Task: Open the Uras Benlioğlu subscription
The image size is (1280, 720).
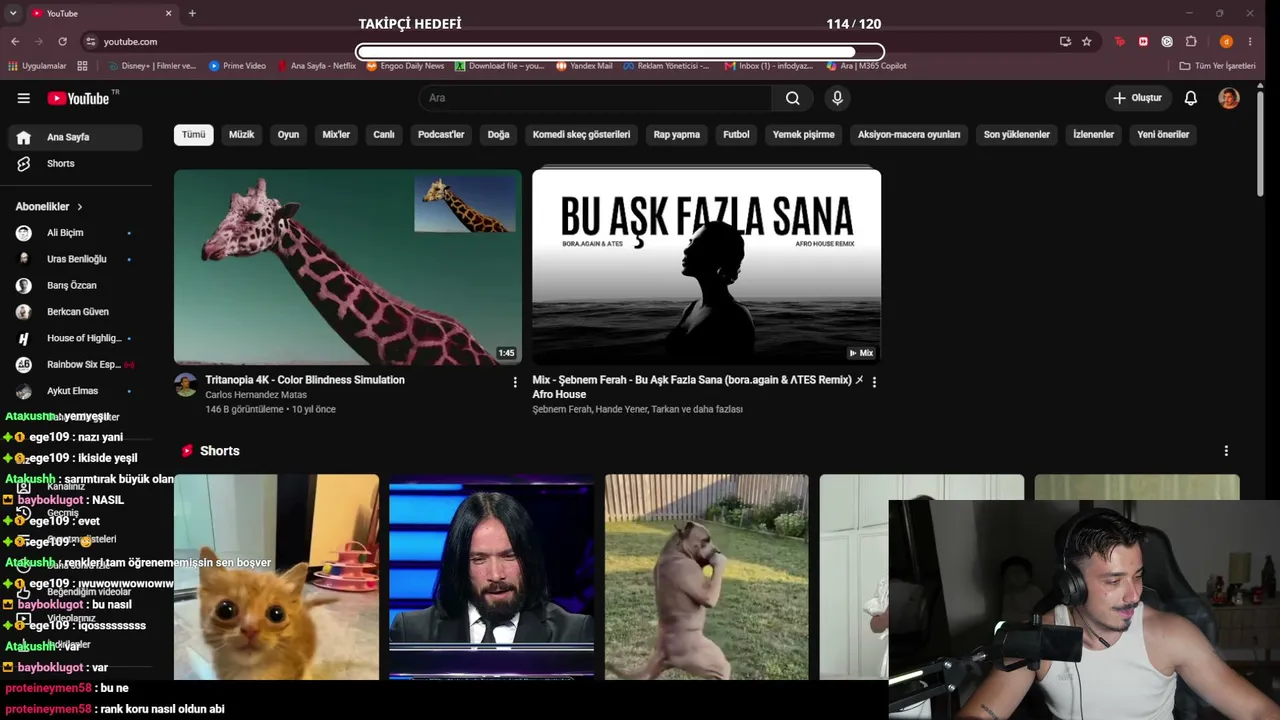Action: tap(75, 259)
